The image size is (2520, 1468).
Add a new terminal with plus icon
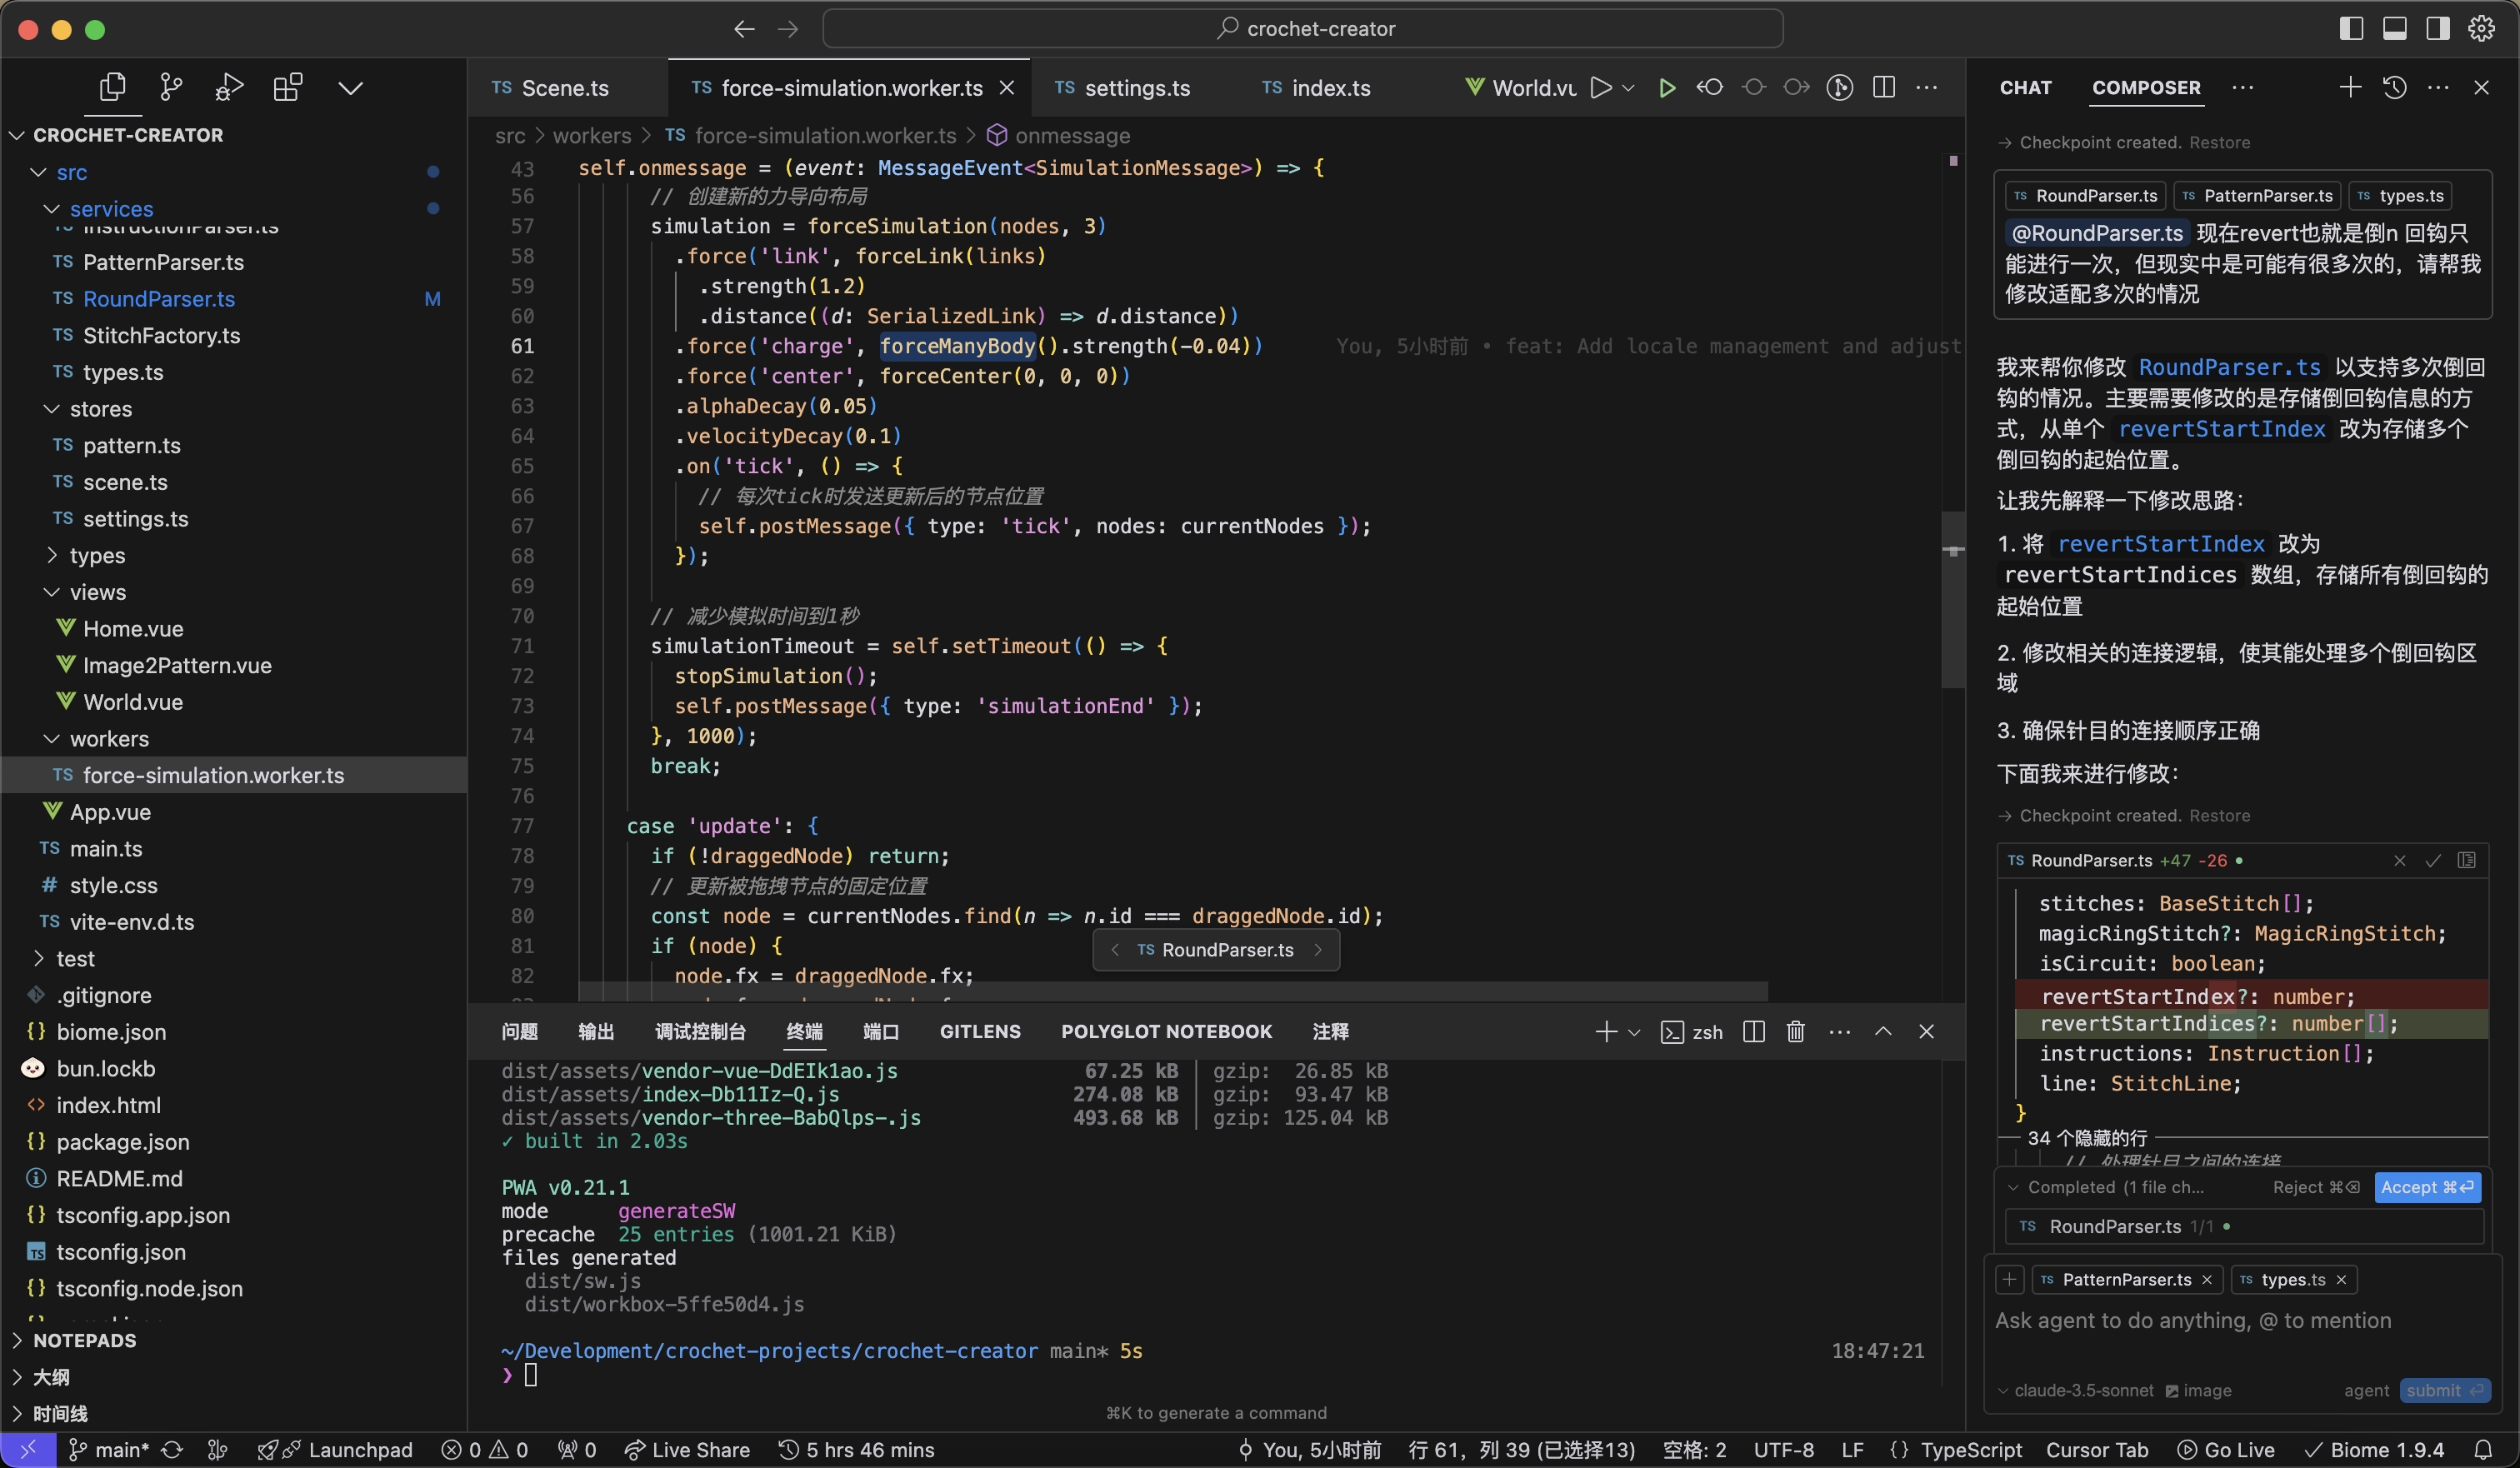click(x=1605, y=1031)
